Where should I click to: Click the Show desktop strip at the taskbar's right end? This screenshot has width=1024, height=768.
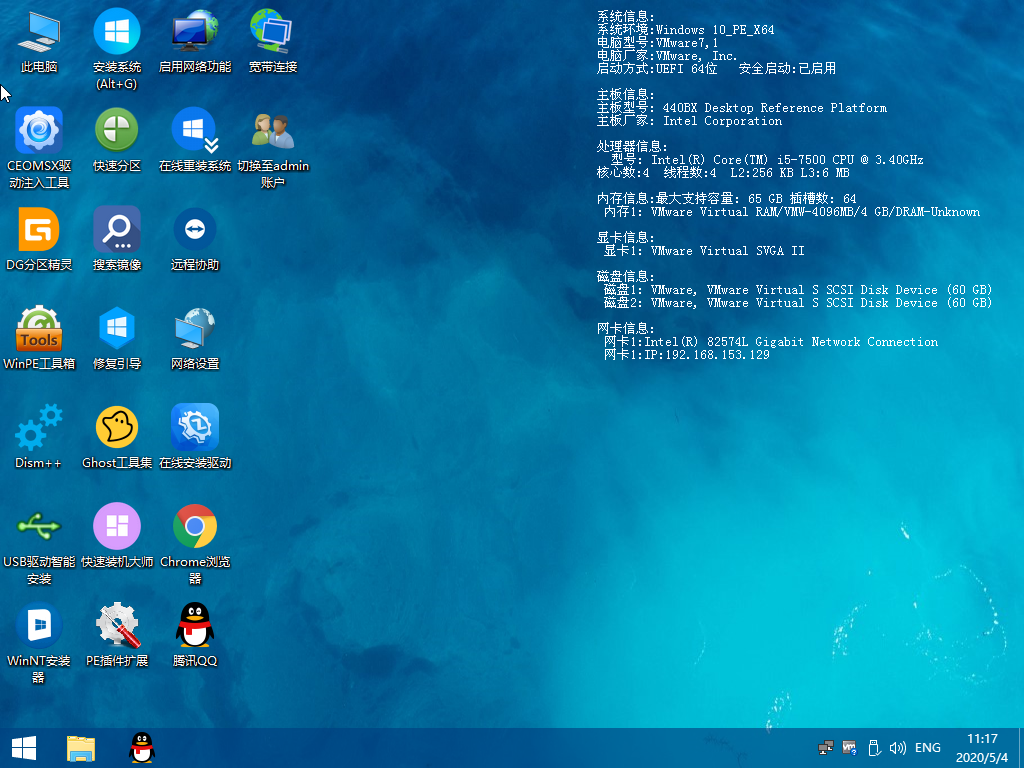click(x=1021, y=748)
